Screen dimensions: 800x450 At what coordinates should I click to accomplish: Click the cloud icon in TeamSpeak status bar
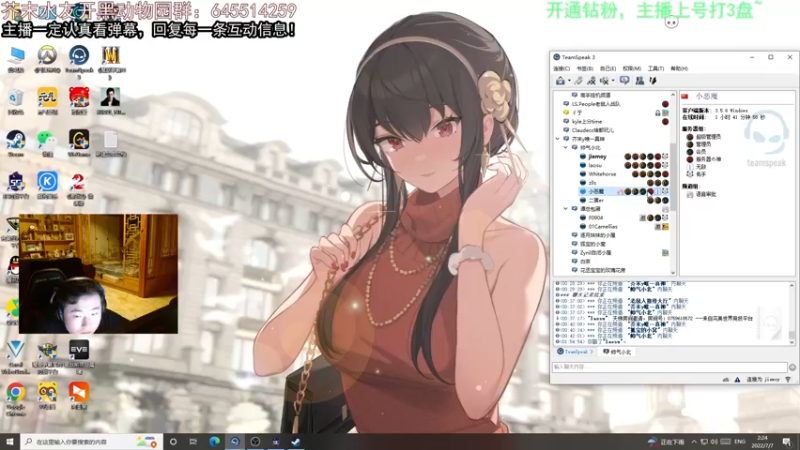pyautogui.click(x=726, y=380)
